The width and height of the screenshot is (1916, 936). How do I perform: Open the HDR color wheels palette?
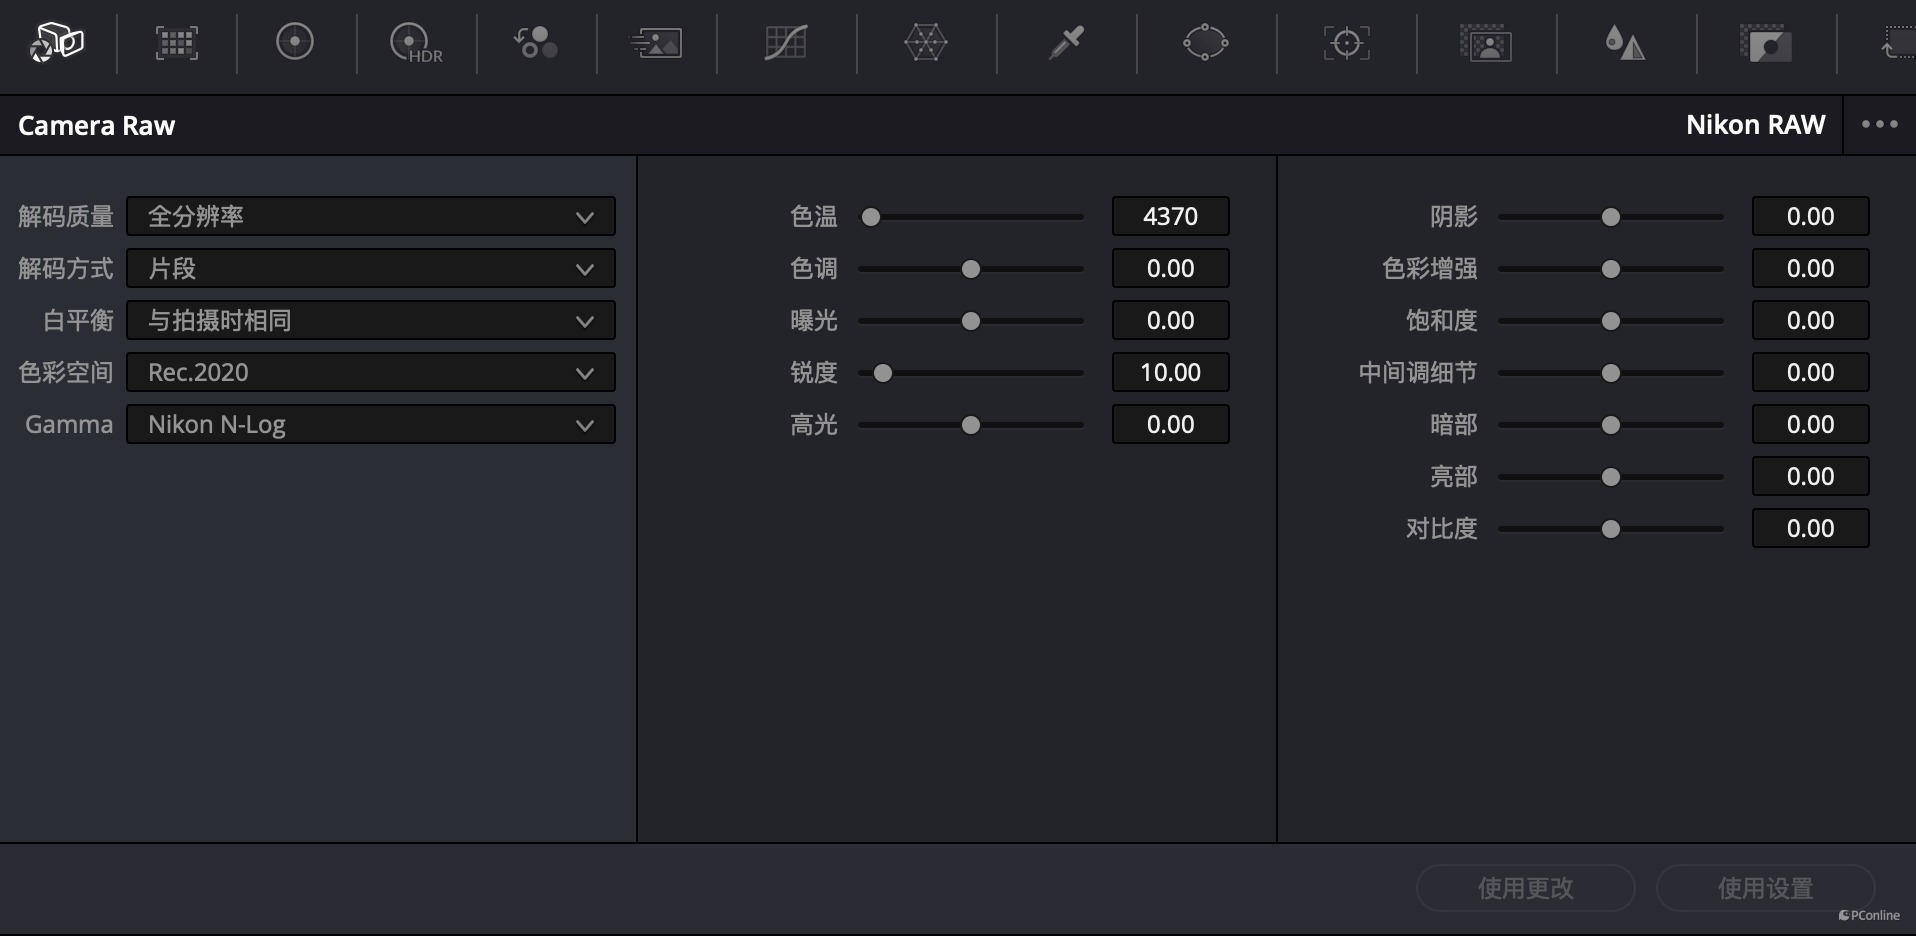415,42
